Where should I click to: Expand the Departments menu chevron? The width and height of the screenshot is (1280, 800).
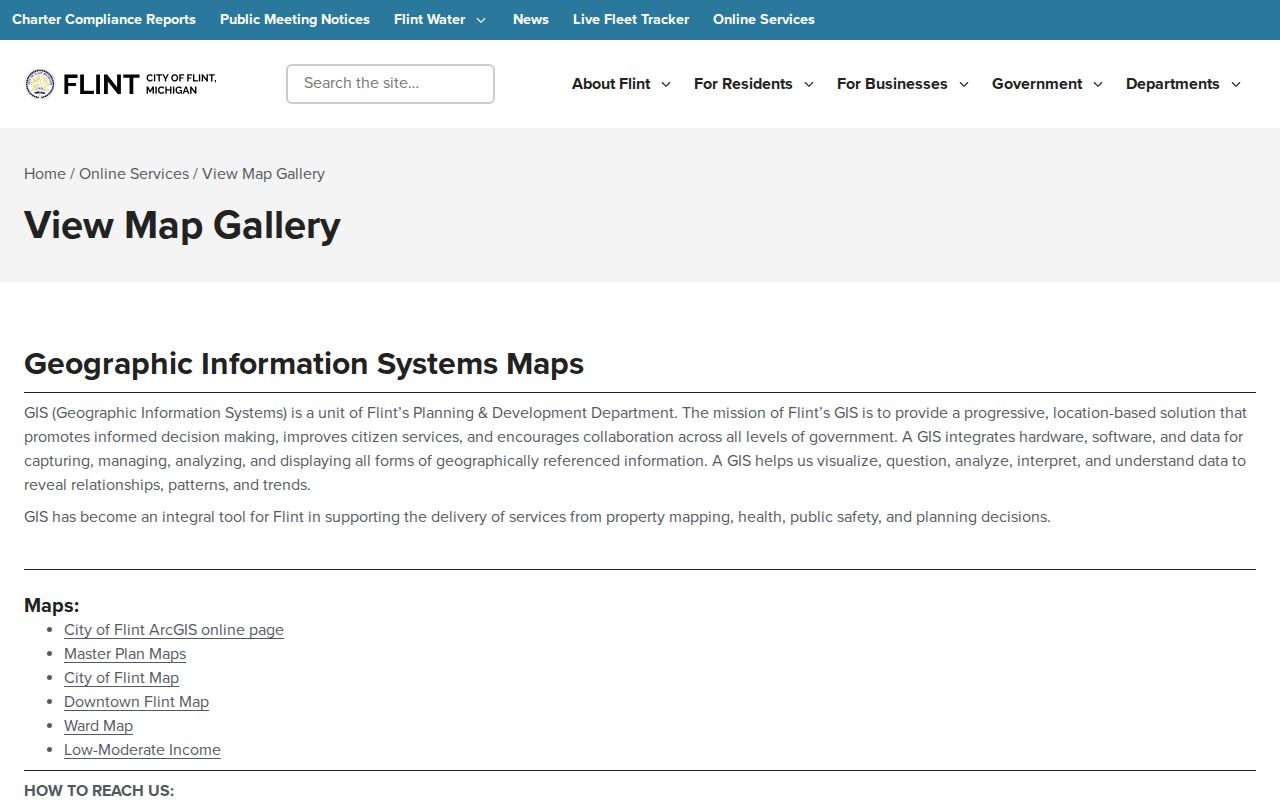click(x=1236, y=84)
